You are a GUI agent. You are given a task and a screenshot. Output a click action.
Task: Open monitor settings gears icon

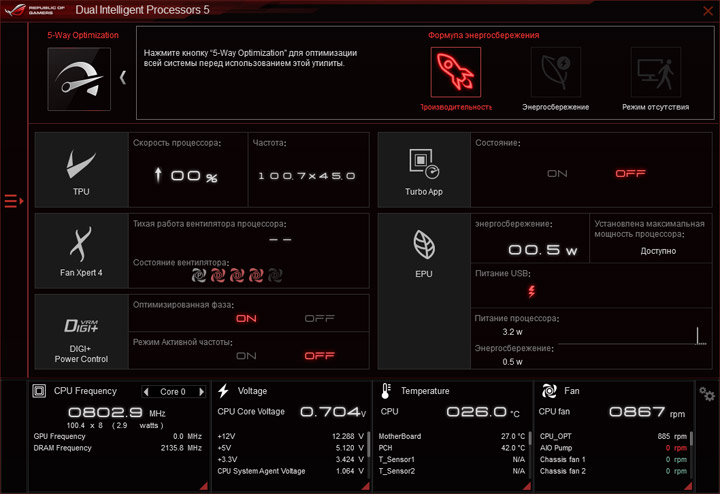(707, 394)
